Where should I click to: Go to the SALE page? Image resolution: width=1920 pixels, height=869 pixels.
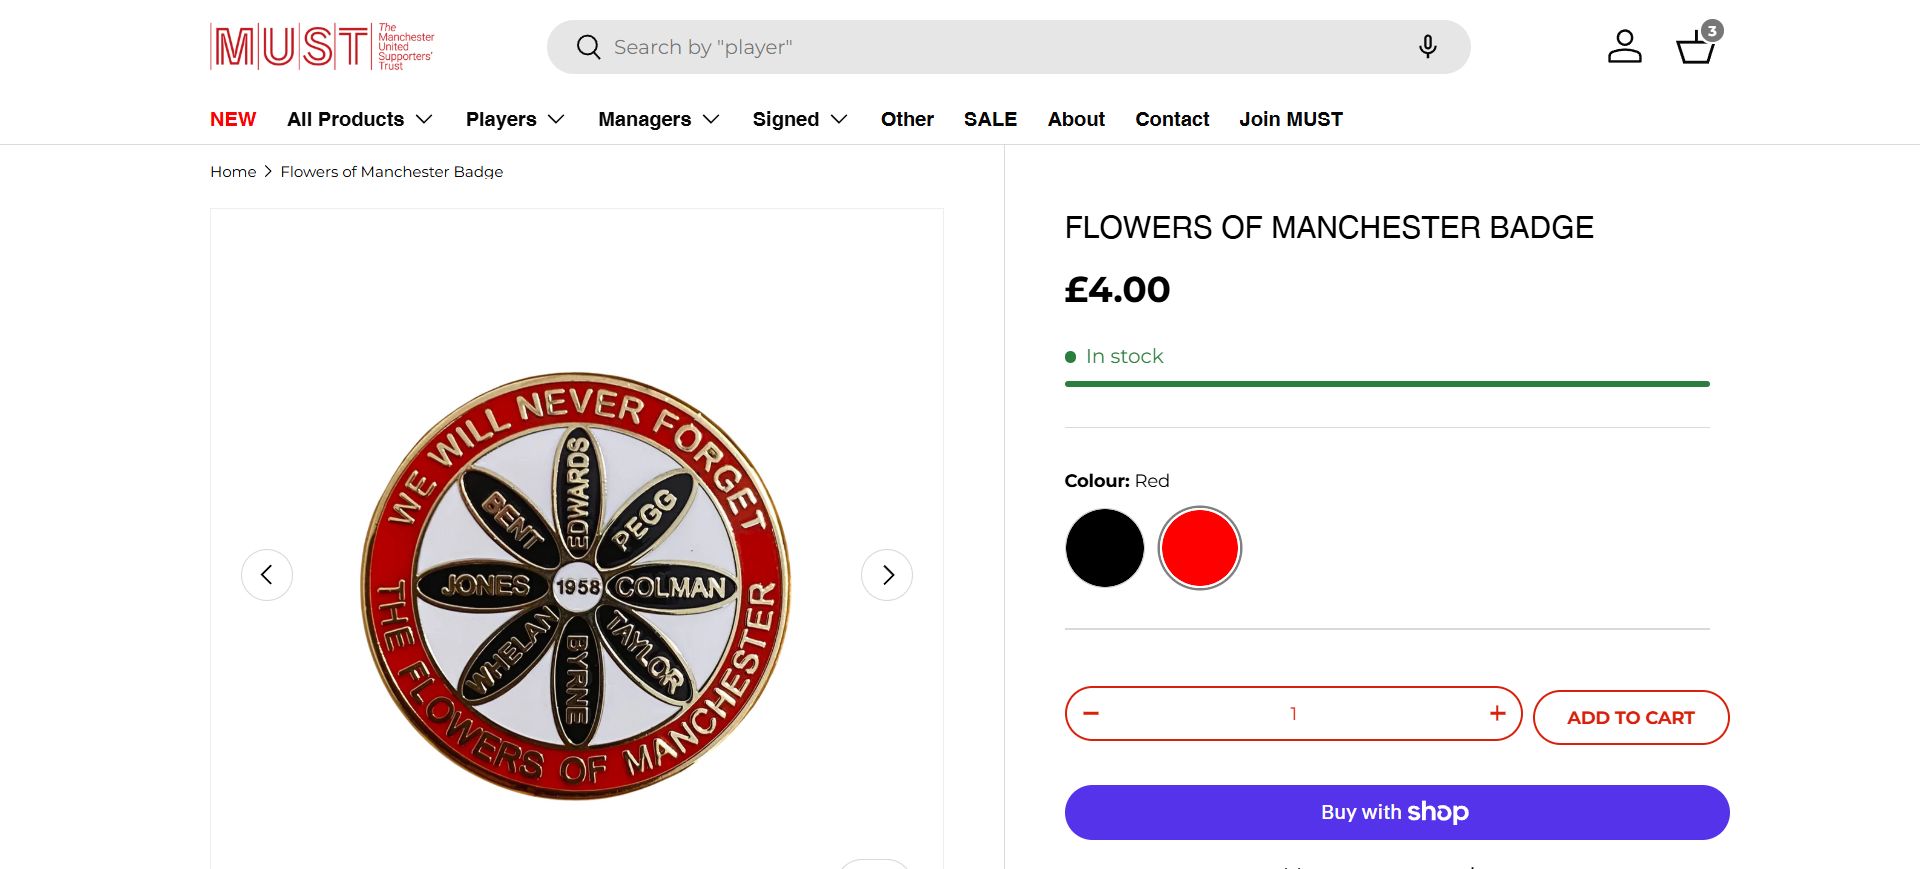pos(990,119)
